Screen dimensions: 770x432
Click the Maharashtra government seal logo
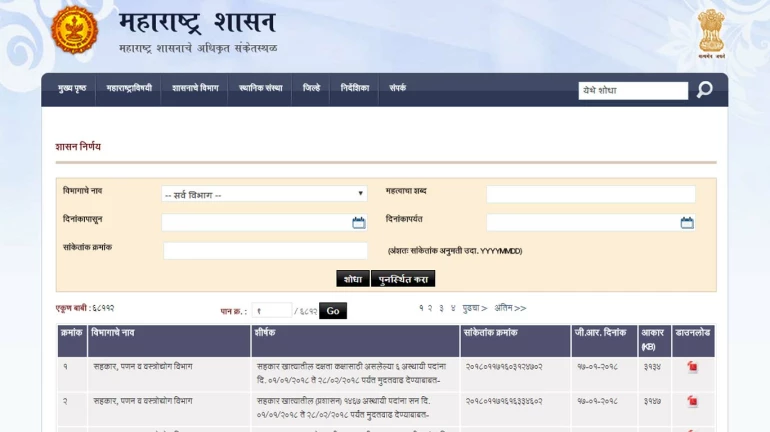[75, 31]
